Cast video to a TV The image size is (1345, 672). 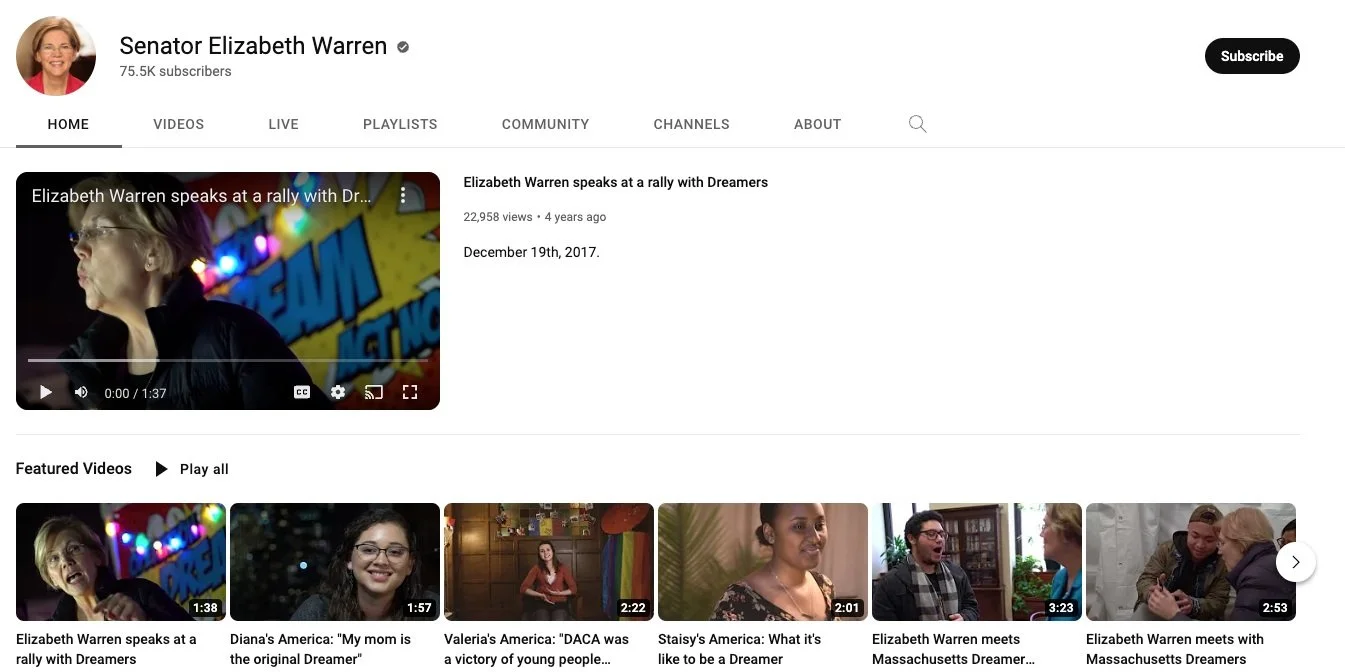pyautogui.click(x=374, y=392)
